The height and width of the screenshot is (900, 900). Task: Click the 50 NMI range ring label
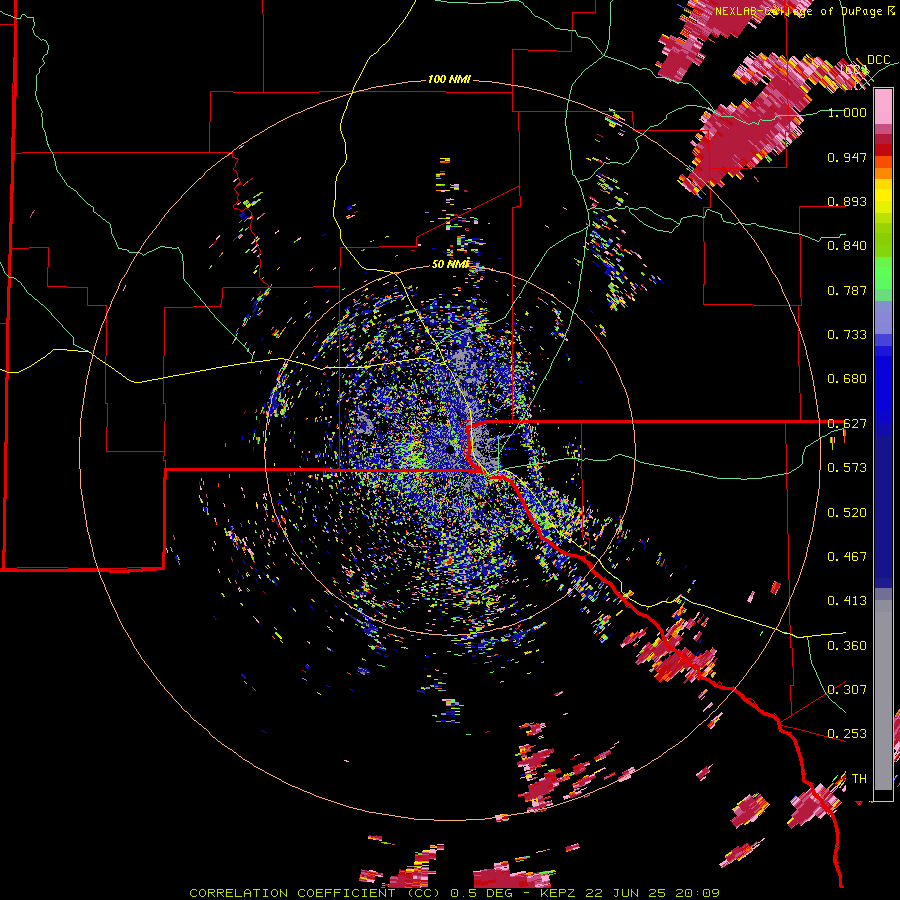[x=451, y=264]
